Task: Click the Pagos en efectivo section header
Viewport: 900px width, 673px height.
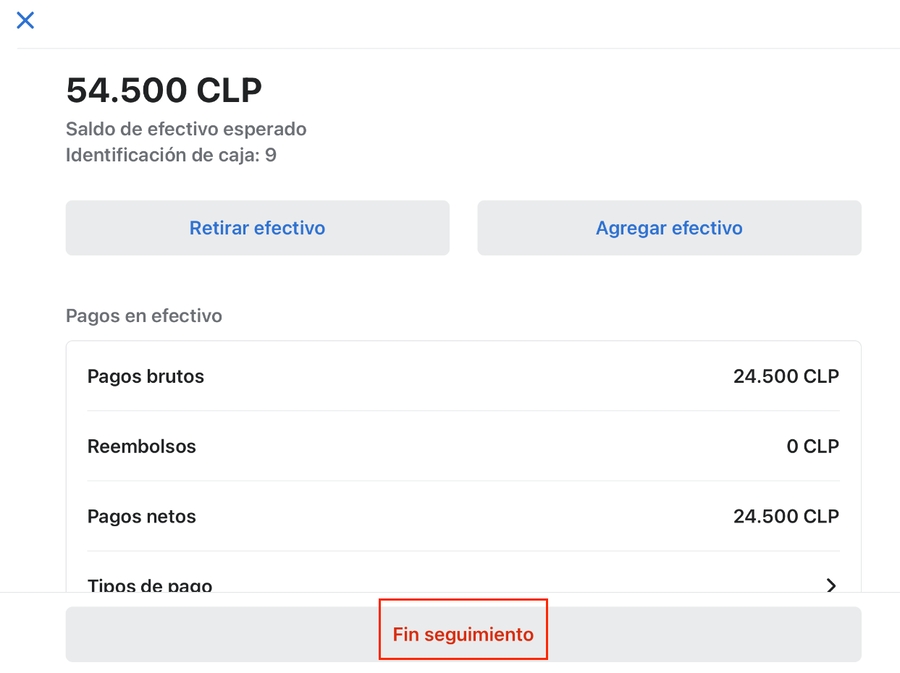Action: pyautogui.click(x=144, y=316)
